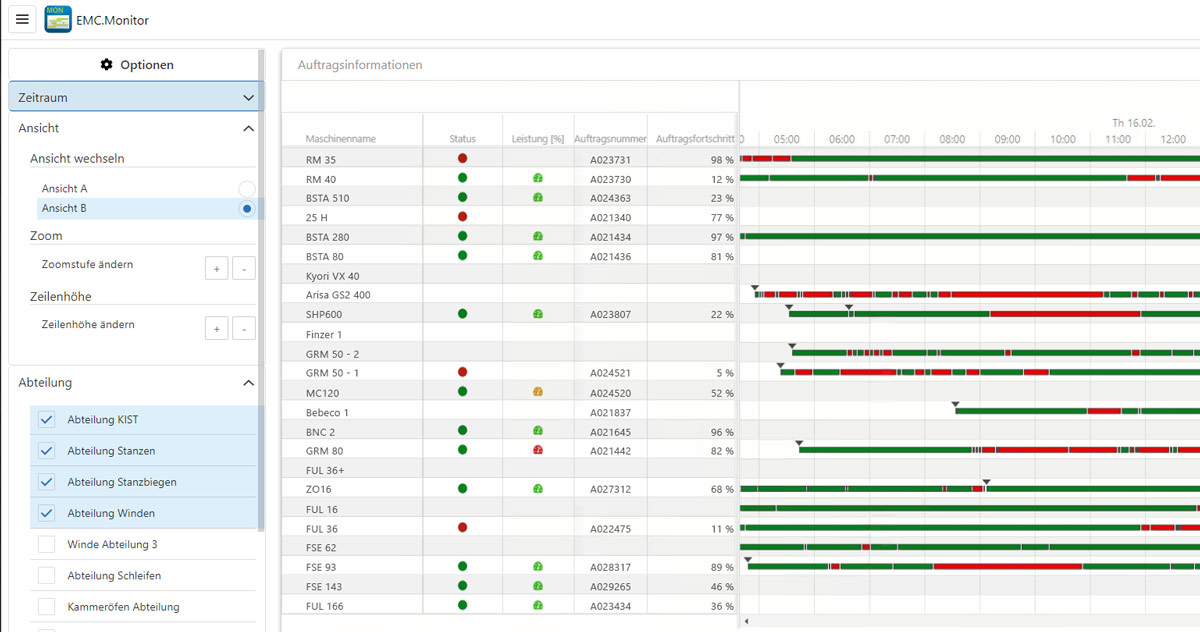Click the red performance gauge for GRM 80

click(x=538, y=450)
